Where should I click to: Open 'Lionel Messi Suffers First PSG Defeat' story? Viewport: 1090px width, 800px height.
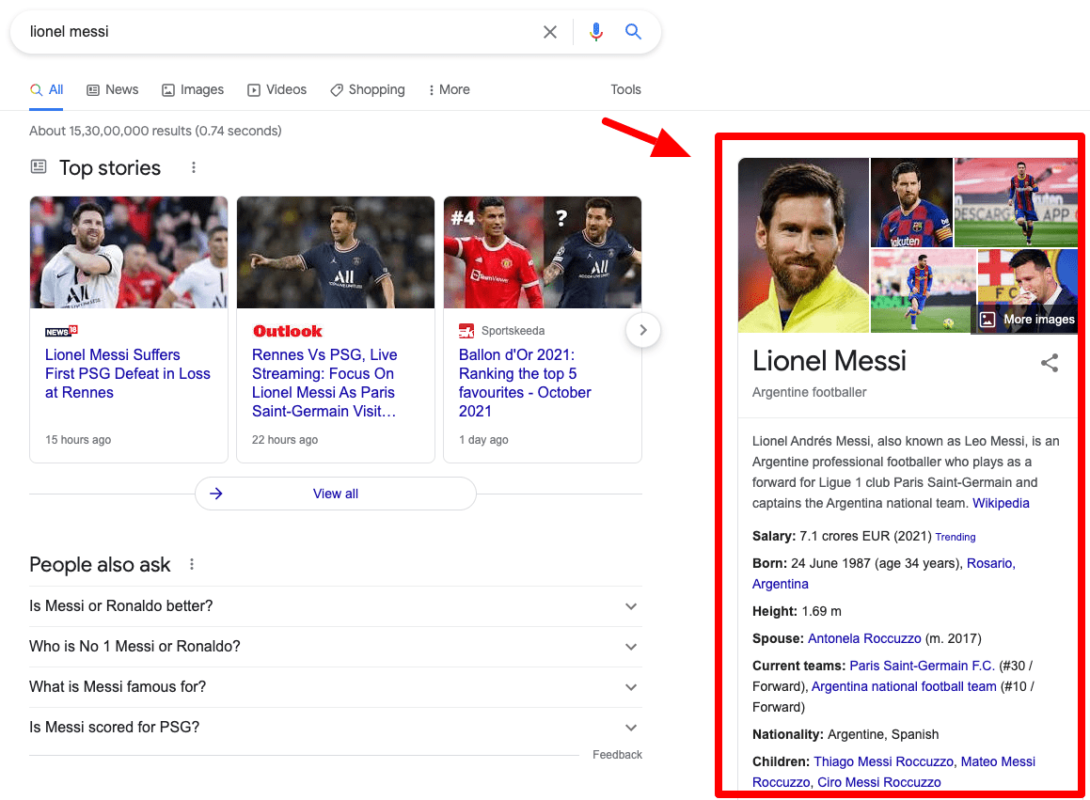click(x=128, y=373)
